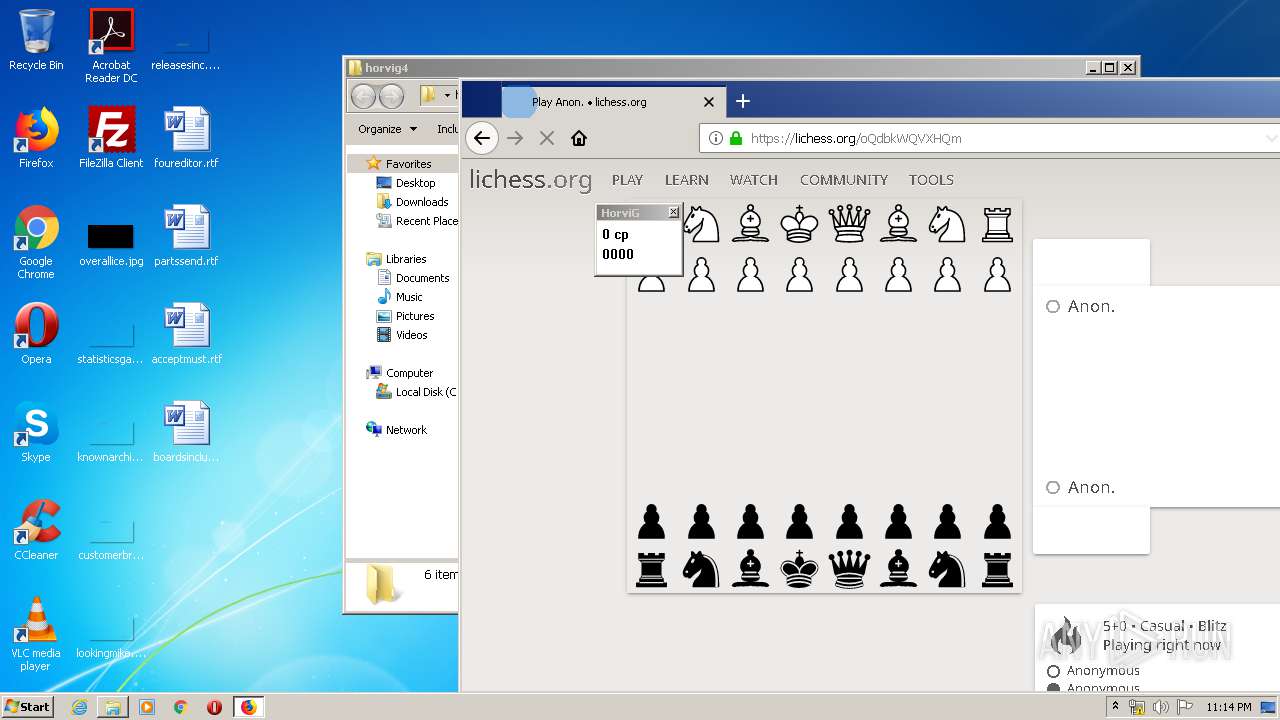Open the browser home page
Screen dimensions: 1280x720
[578, 138]
